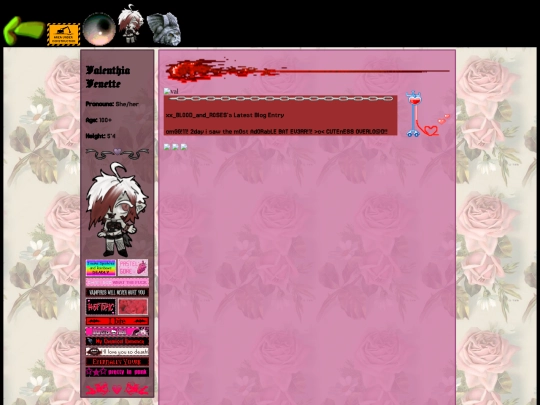Click the Pastel Gore badge
The image size is (540, 405).
point(133,268)
